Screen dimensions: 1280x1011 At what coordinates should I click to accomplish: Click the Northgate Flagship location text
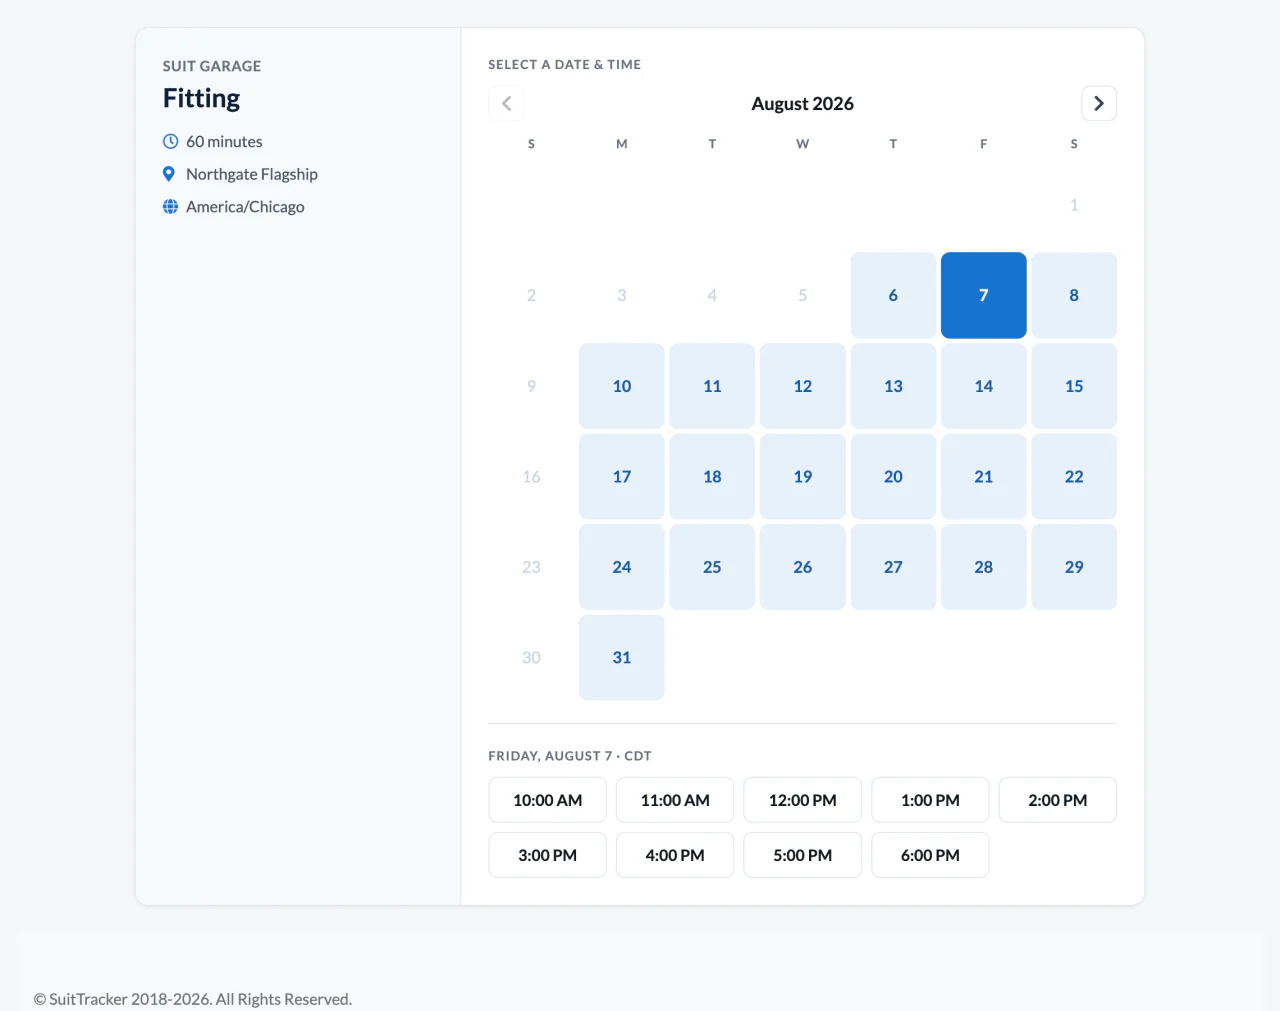(252, 174)
